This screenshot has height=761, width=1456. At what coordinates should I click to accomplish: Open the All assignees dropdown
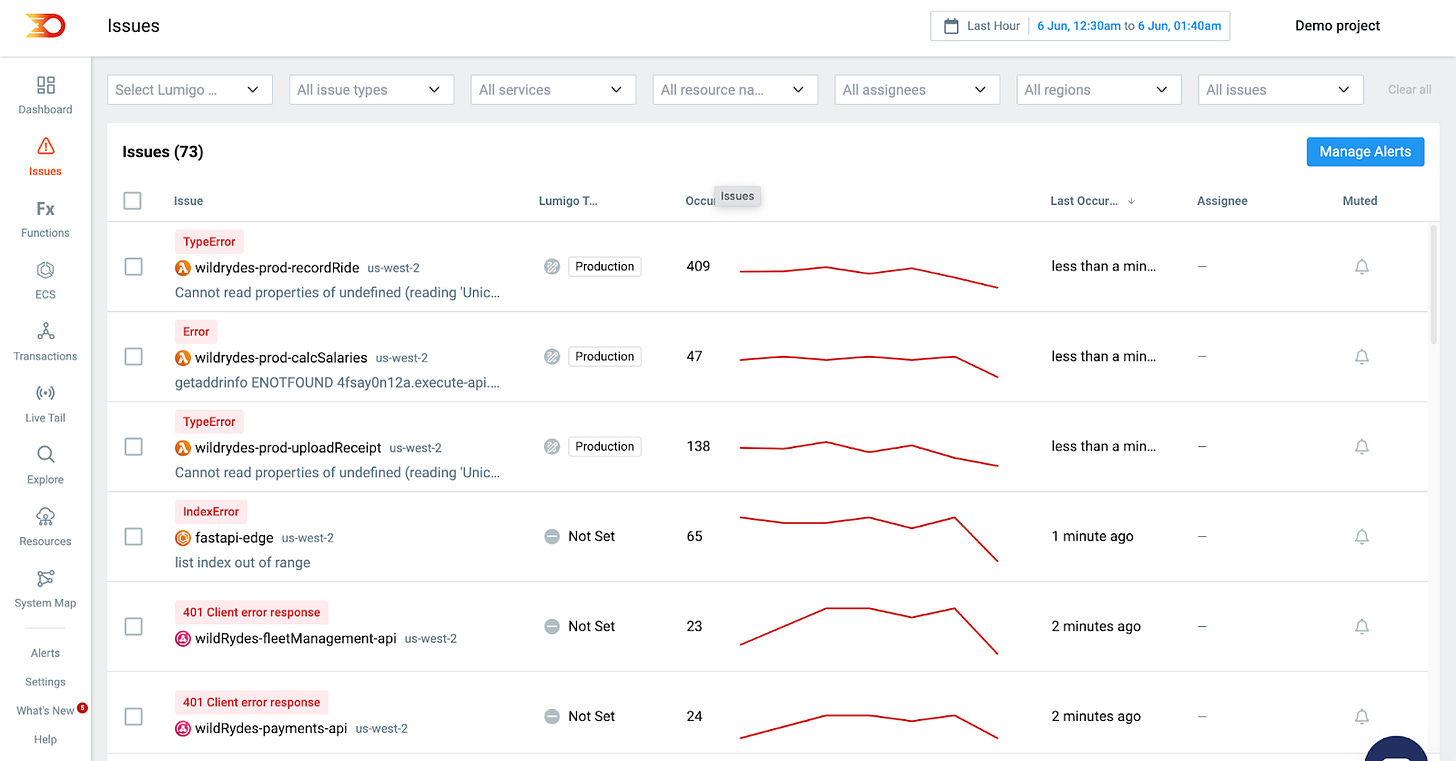pyautogui.click(x=917, y=90)
